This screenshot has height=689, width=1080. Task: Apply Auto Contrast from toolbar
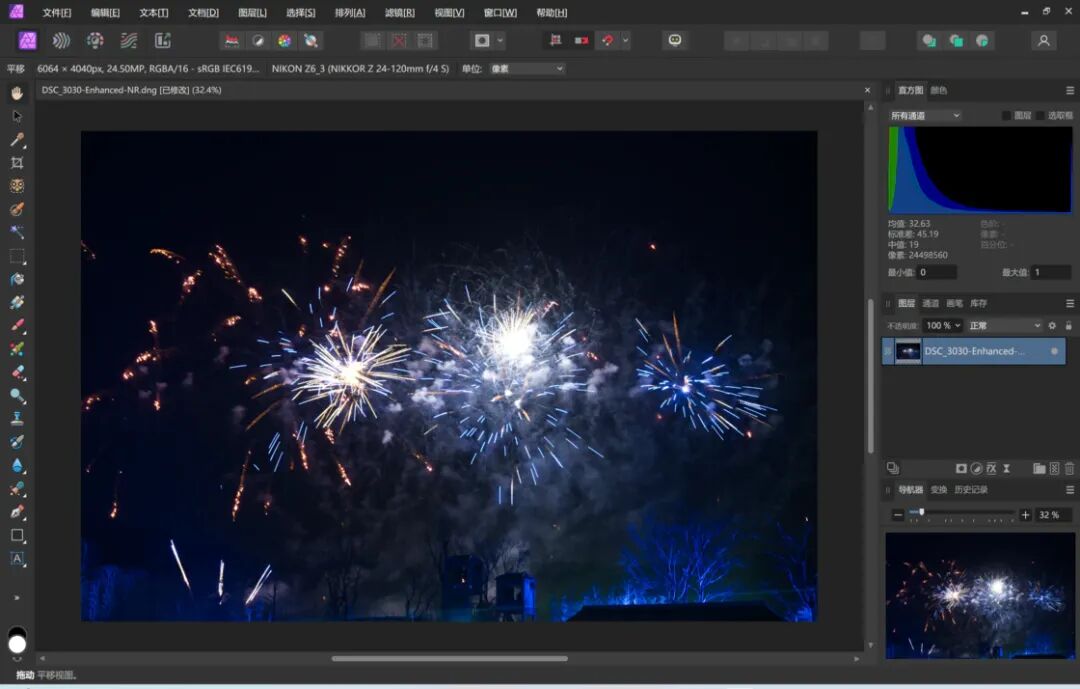tap(258, 41)
